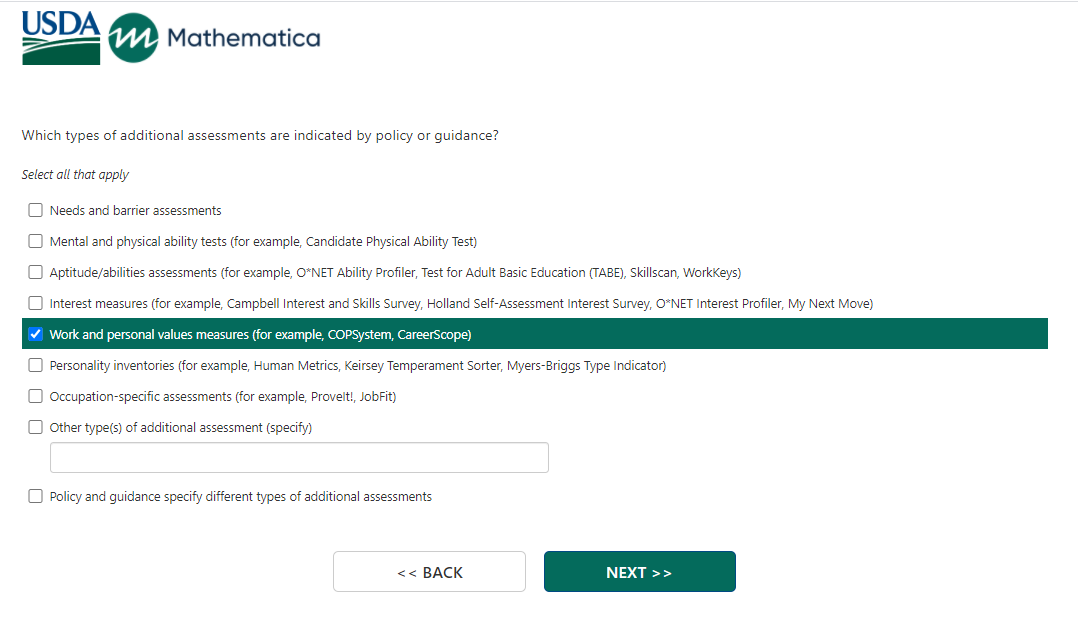1078x644 pixels.
Task: Tick Mental and physical ability tests checkbox
Action: [36, 242]
